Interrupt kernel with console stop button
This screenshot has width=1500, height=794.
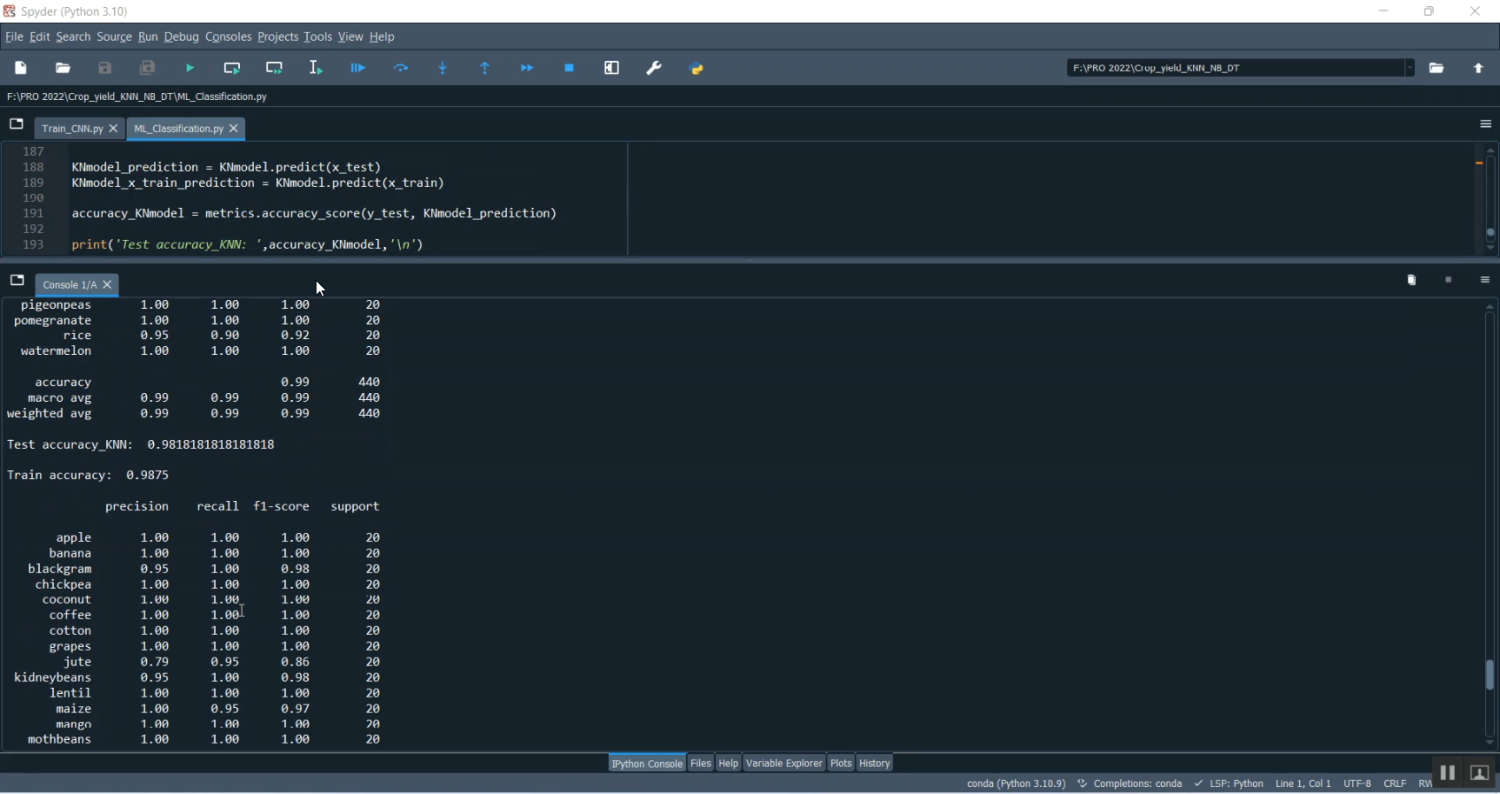click(1448, 280)
